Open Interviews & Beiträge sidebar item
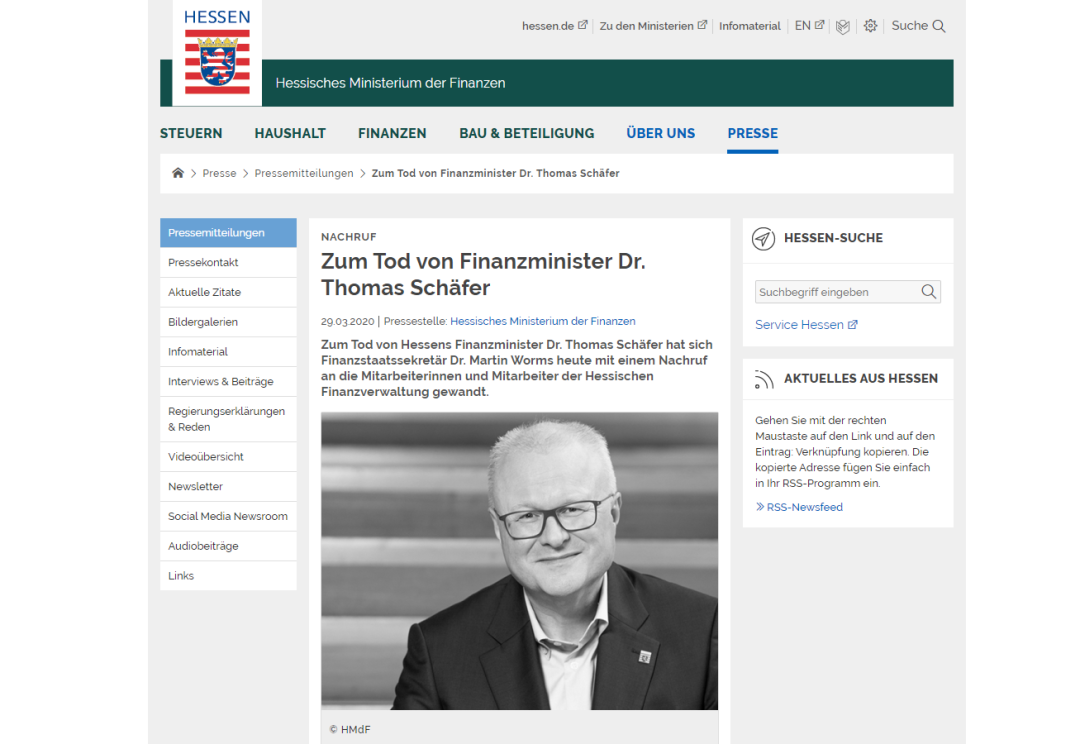 [x=228, y=381]
